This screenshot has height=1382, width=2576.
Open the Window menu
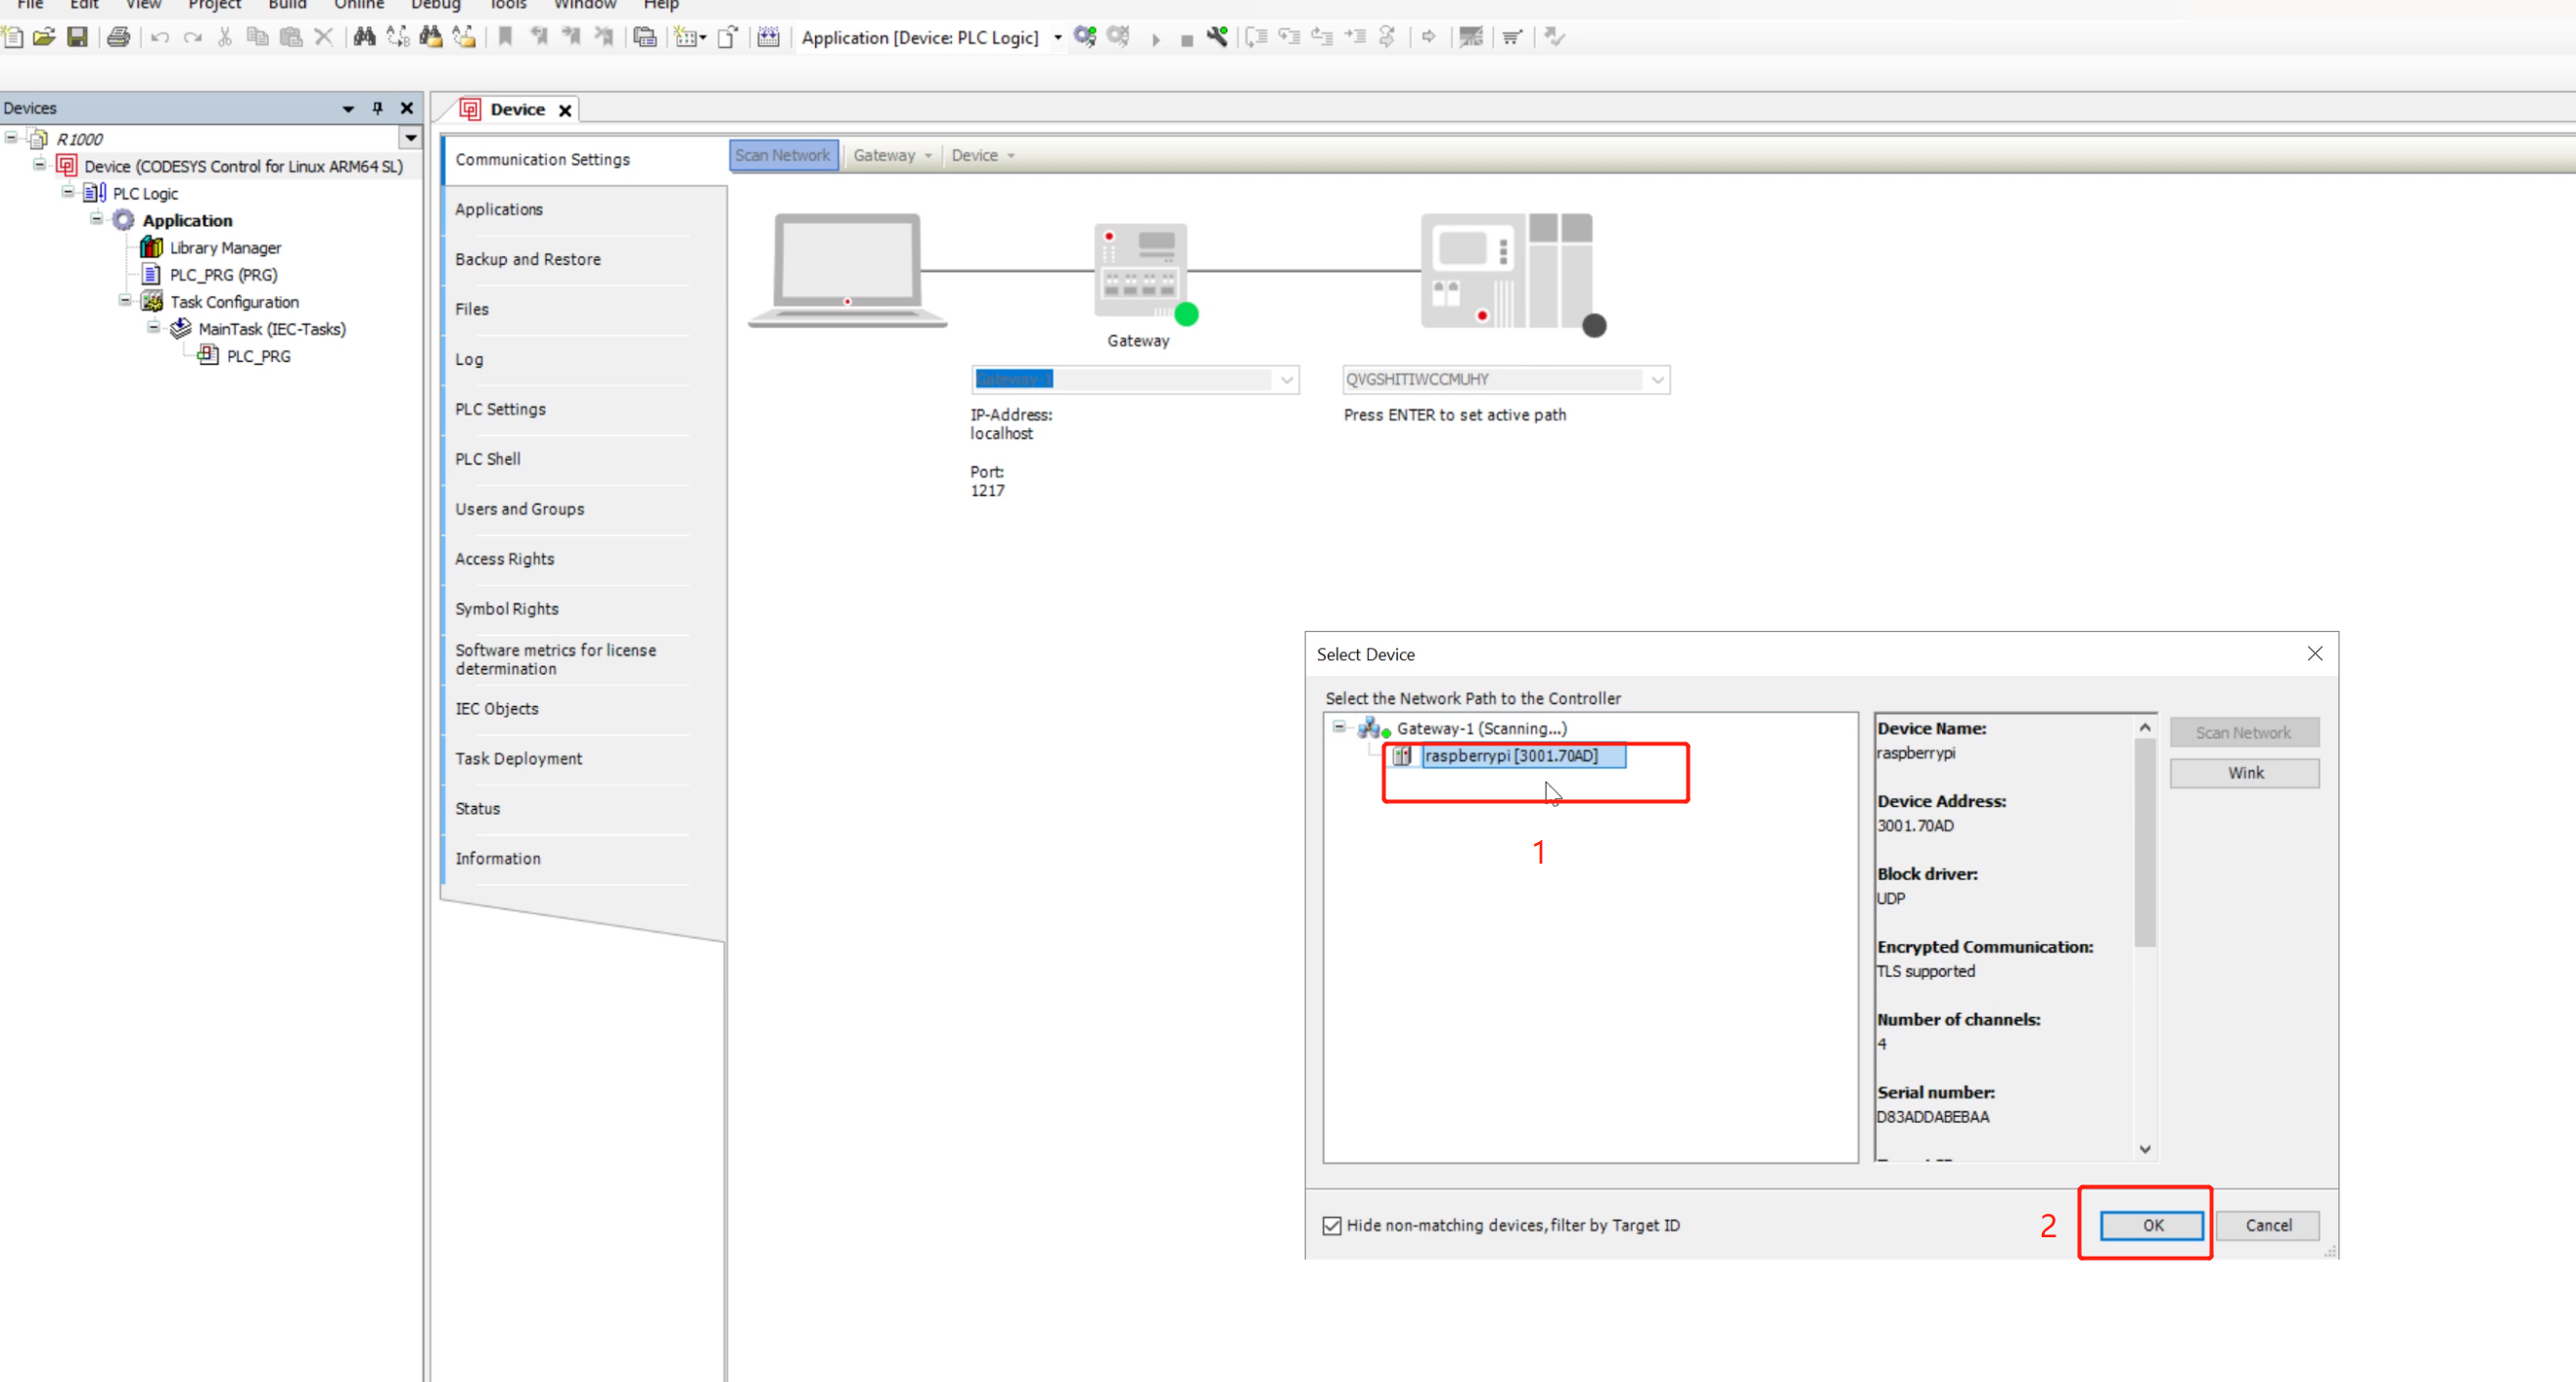coord(585,5)
